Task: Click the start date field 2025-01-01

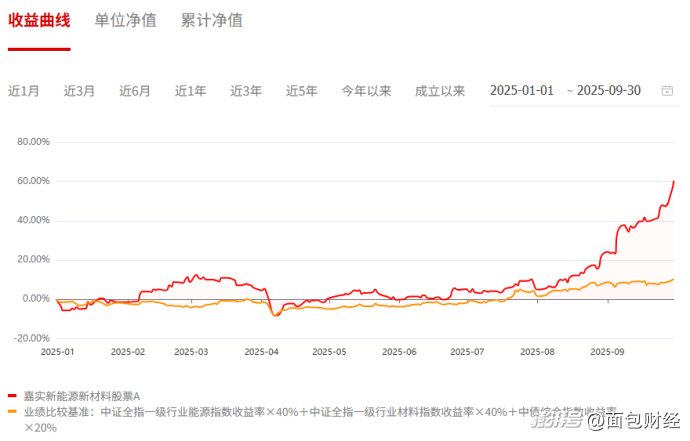Action: point(522,90)
